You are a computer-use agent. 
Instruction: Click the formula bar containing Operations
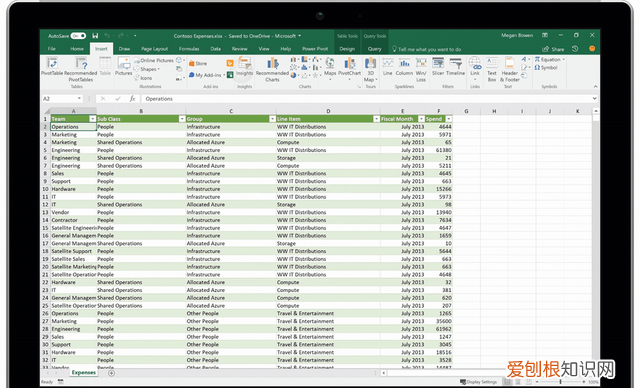click(366, 99)
